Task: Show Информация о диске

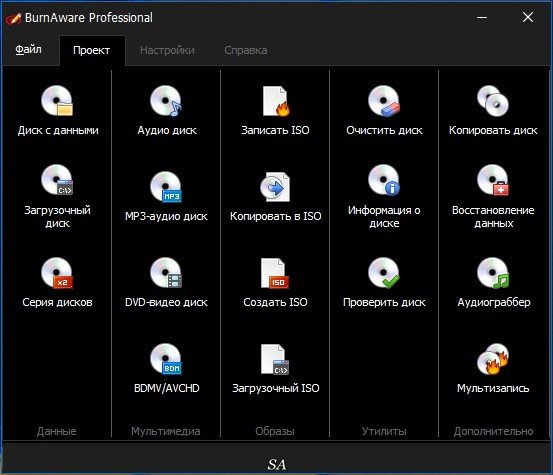Action: click(x=384, y=180)
